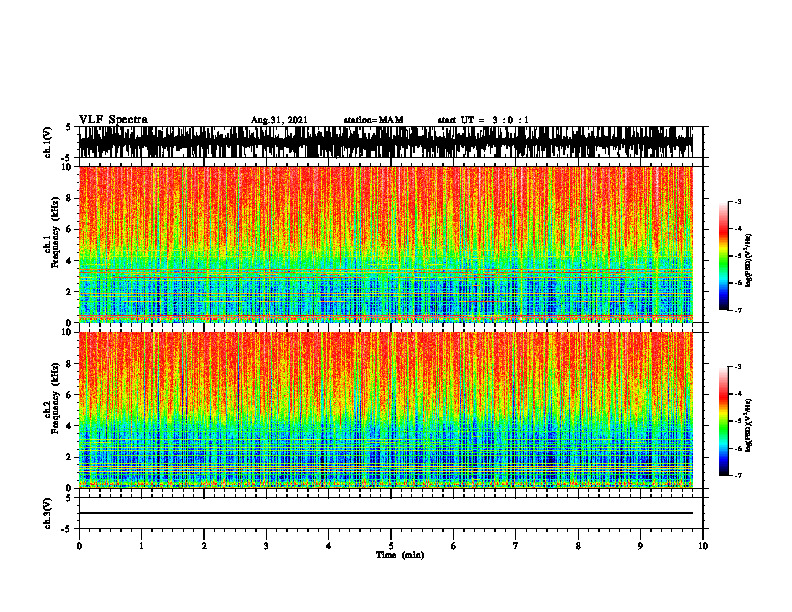Click the "station=MAM" header label
792x612 pixels.
point(373,120)
